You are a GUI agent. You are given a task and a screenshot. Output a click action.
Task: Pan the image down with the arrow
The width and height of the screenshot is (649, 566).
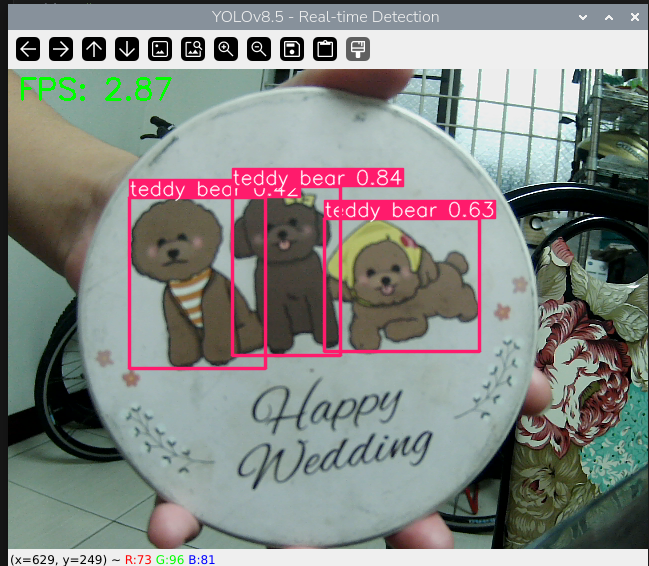[x=127, y=49]
